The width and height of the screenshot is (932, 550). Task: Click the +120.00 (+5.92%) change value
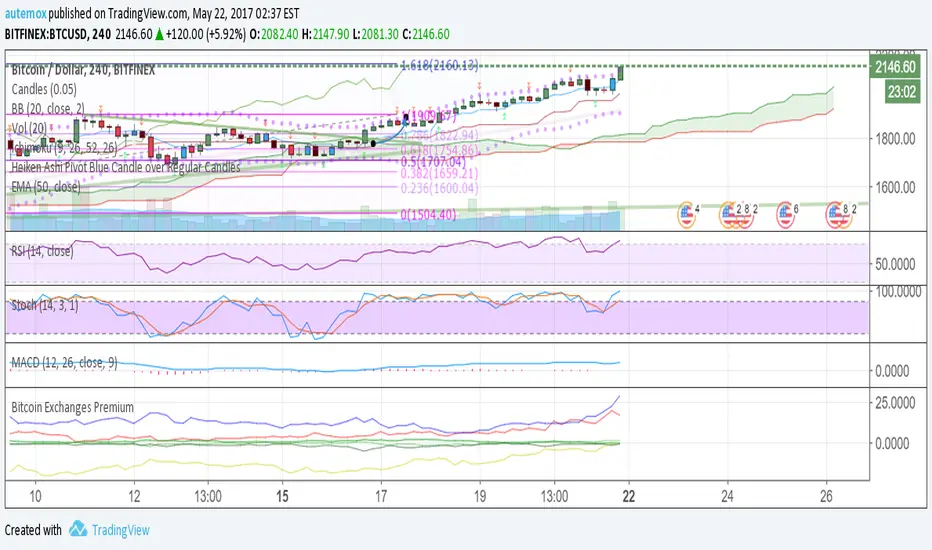[206, 34]
